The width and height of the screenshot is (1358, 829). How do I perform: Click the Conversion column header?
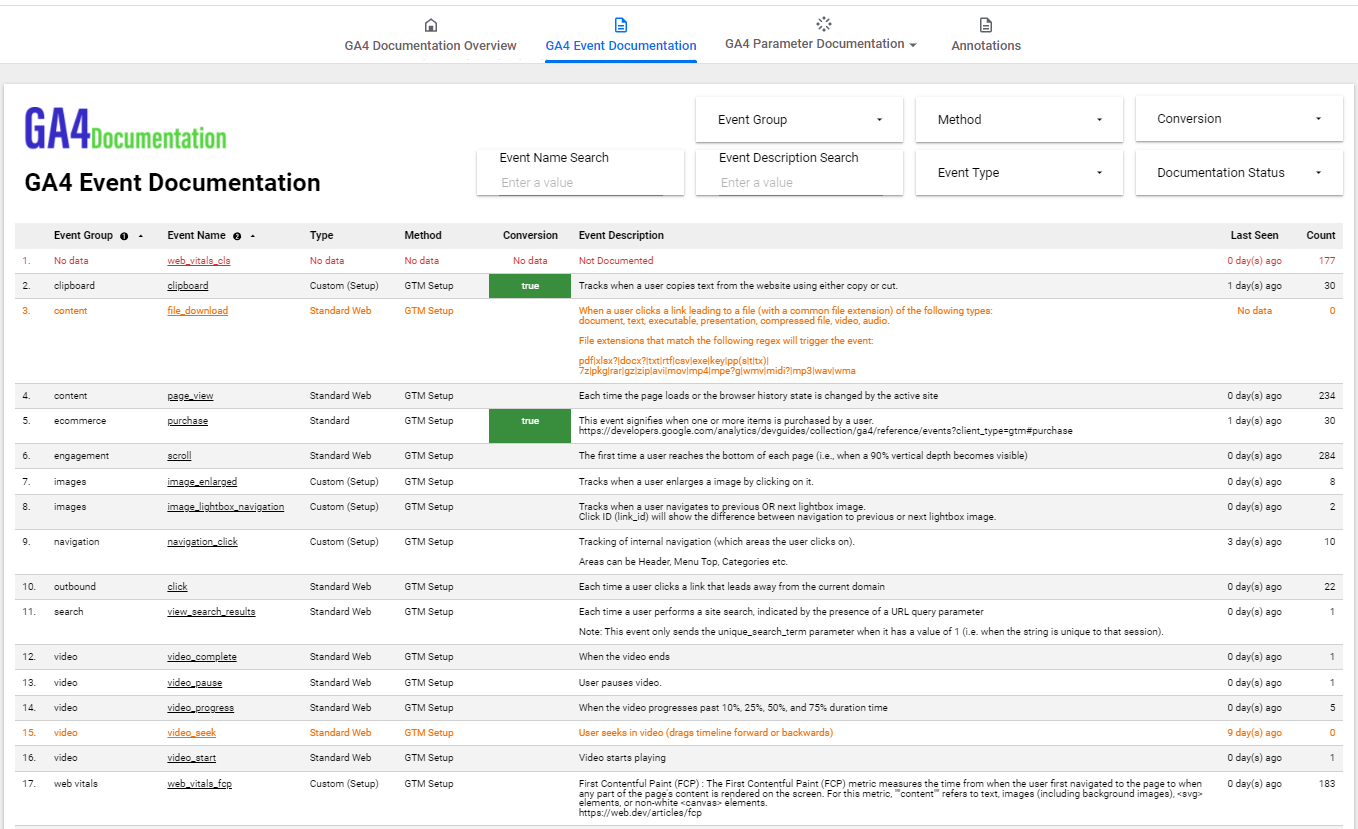530,236
